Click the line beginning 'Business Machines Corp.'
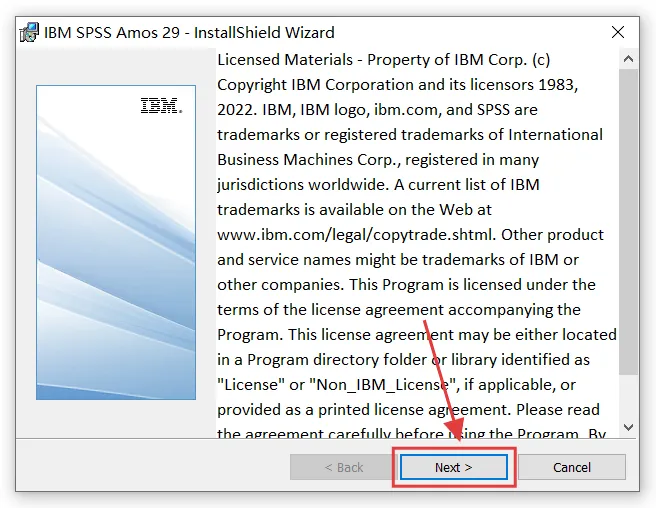This screenshot has height=508, width=656. point(378,160)
